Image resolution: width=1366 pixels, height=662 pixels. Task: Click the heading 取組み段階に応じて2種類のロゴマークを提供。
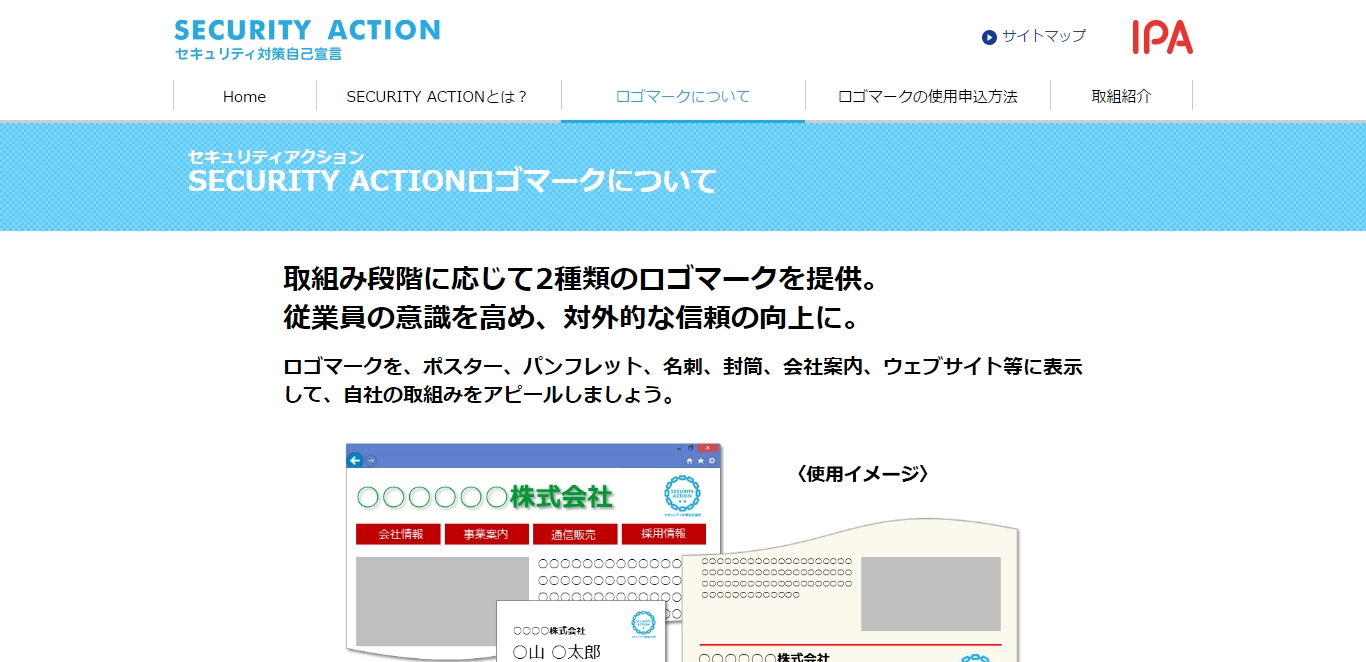click(x=582, y=278)
